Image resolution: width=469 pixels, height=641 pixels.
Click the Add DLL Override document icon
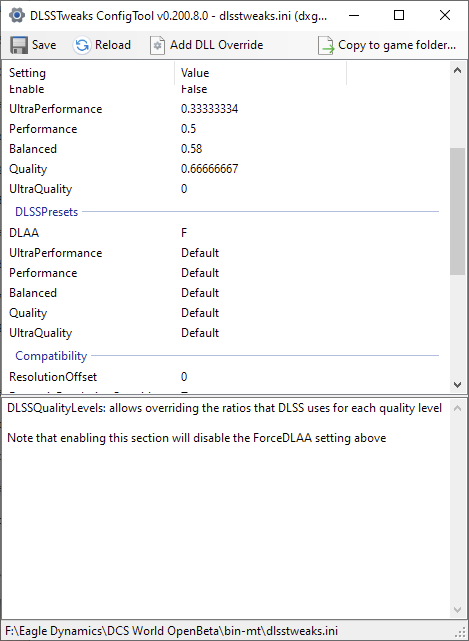tap(157, 45)
